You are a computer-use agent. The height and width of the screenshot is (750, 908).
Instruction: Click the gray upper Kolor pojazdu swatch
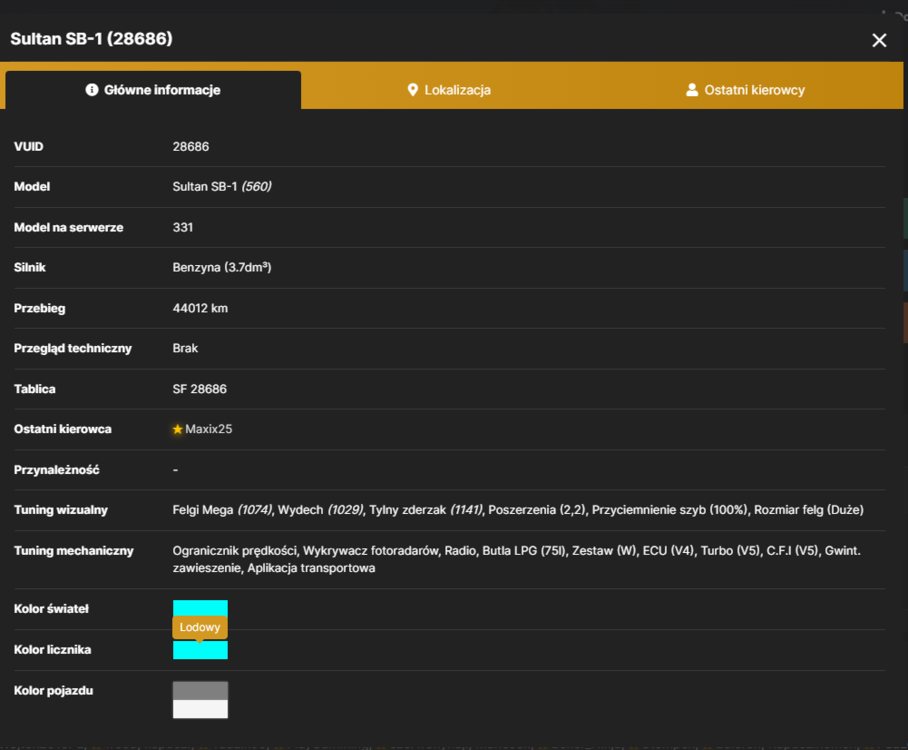coord(200,690)
